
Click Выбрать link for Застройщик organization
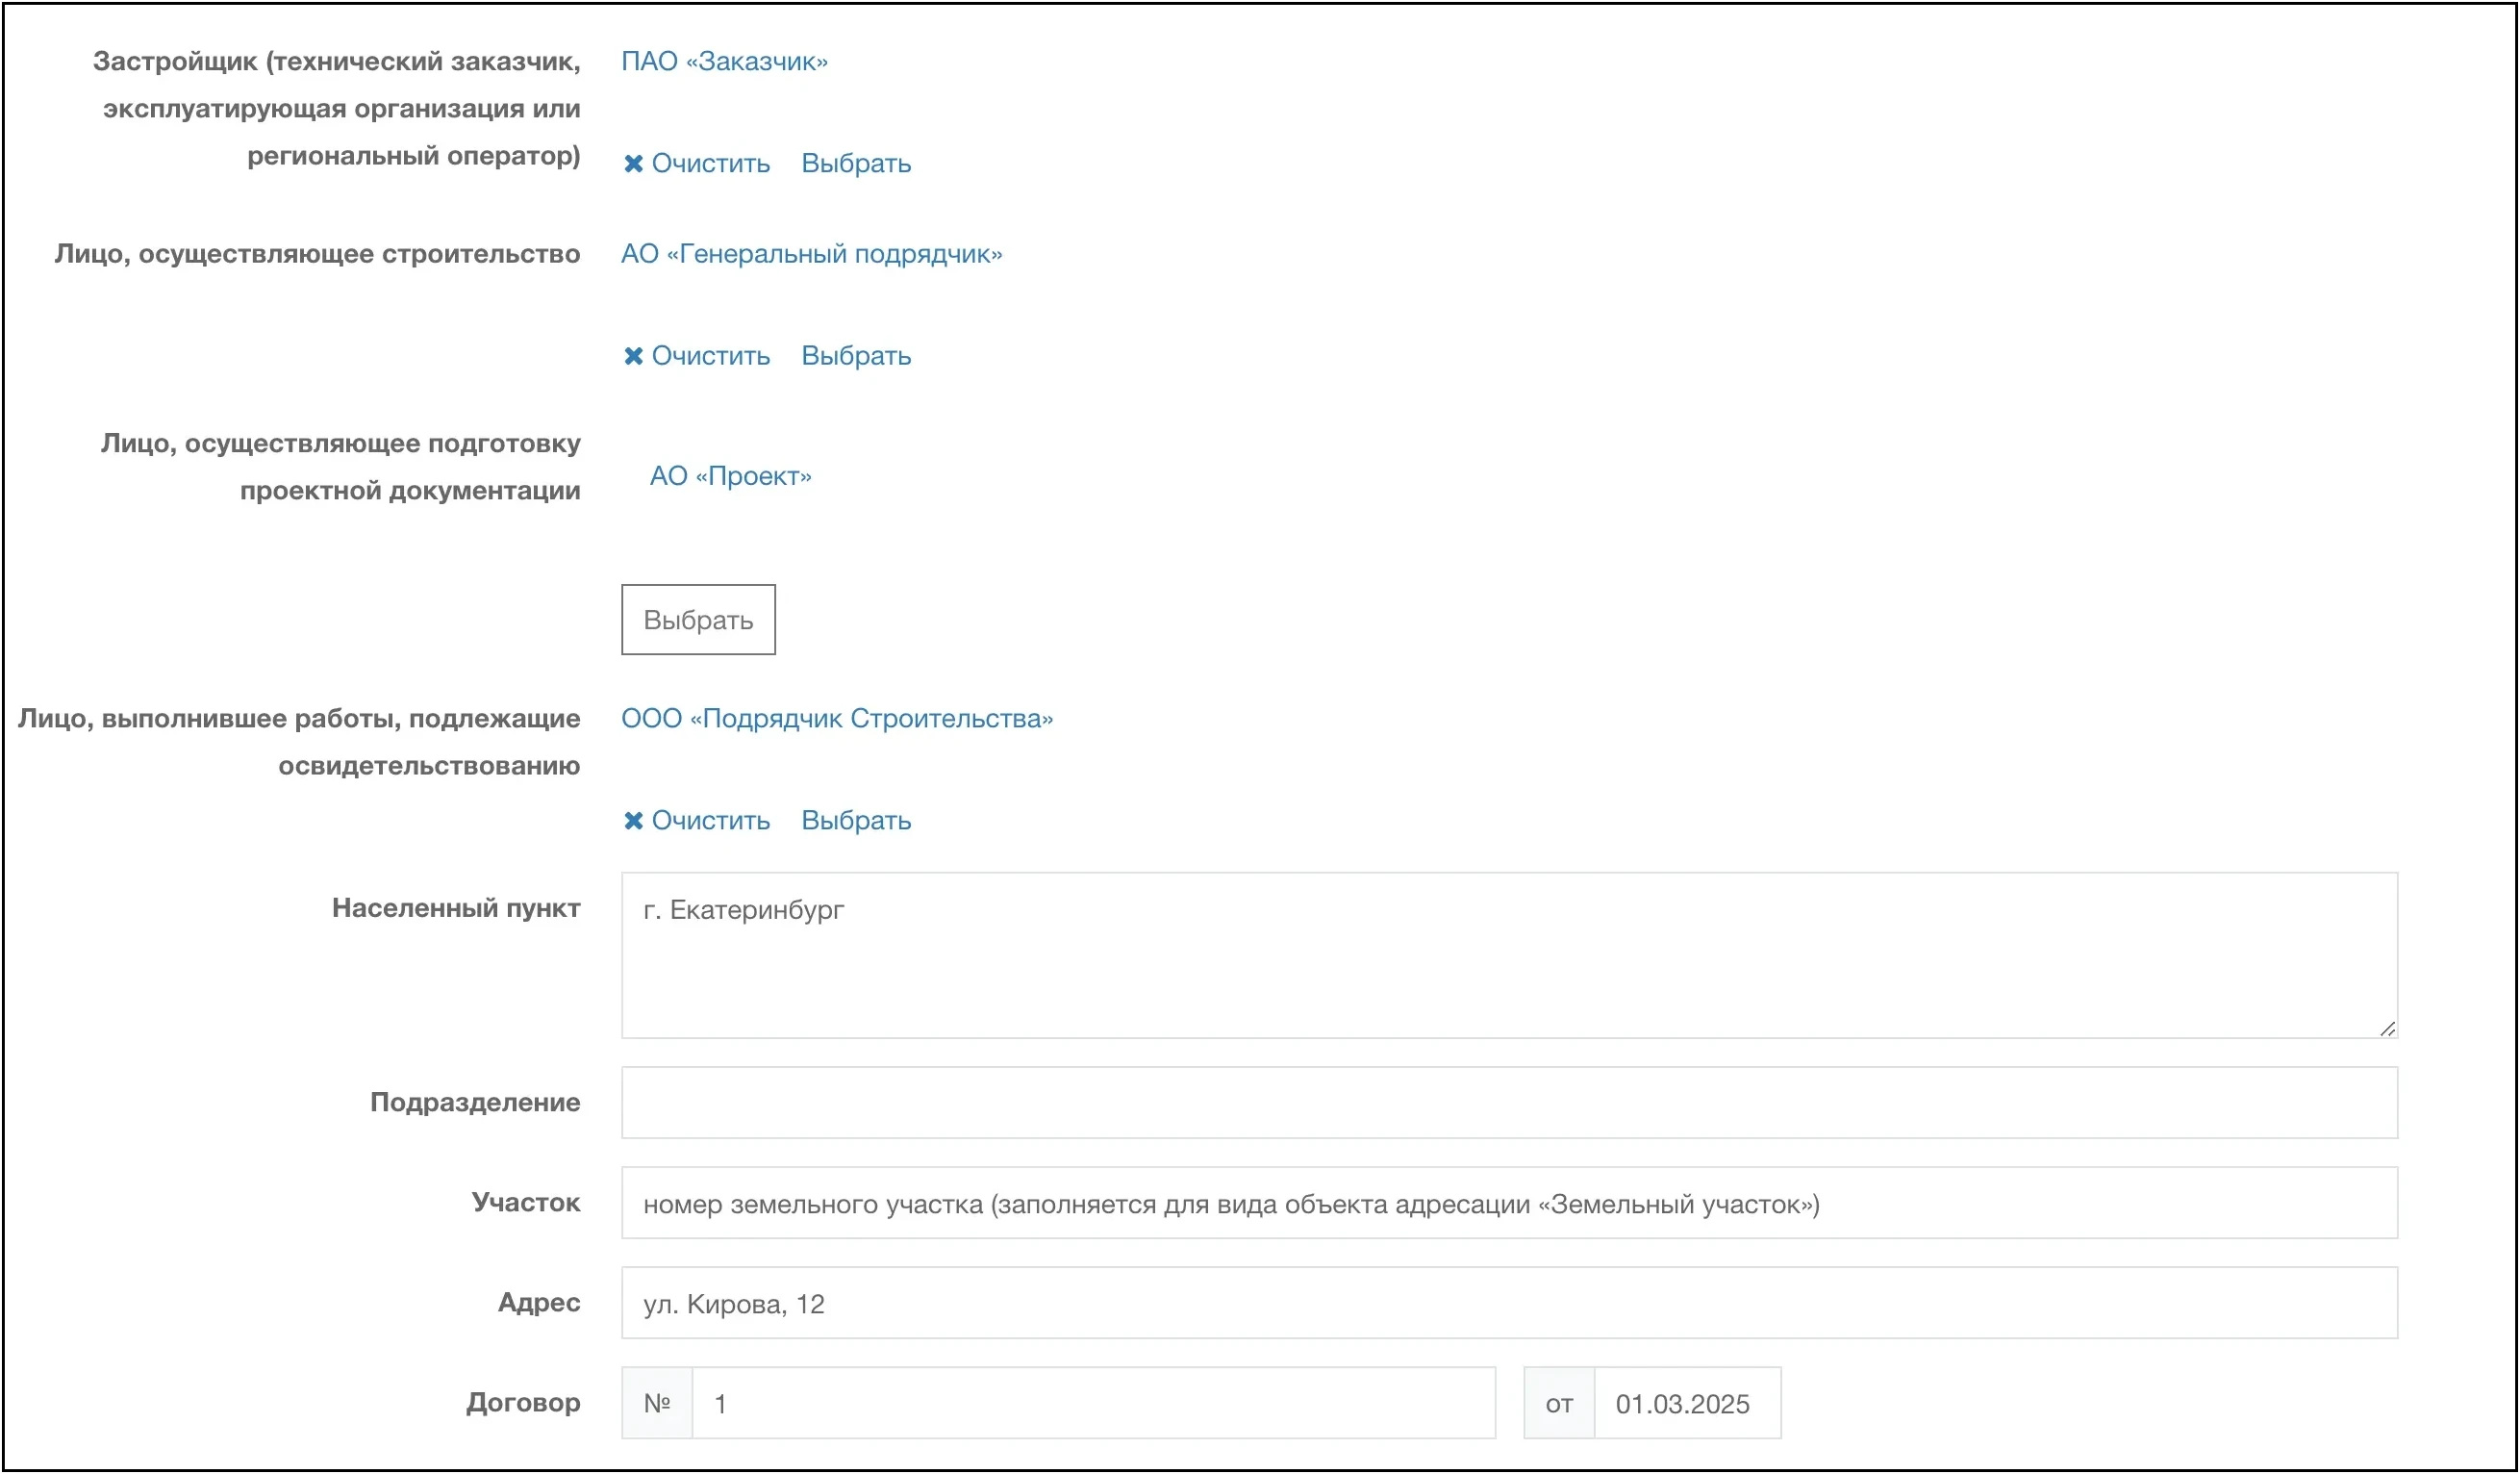coord(856,163)
